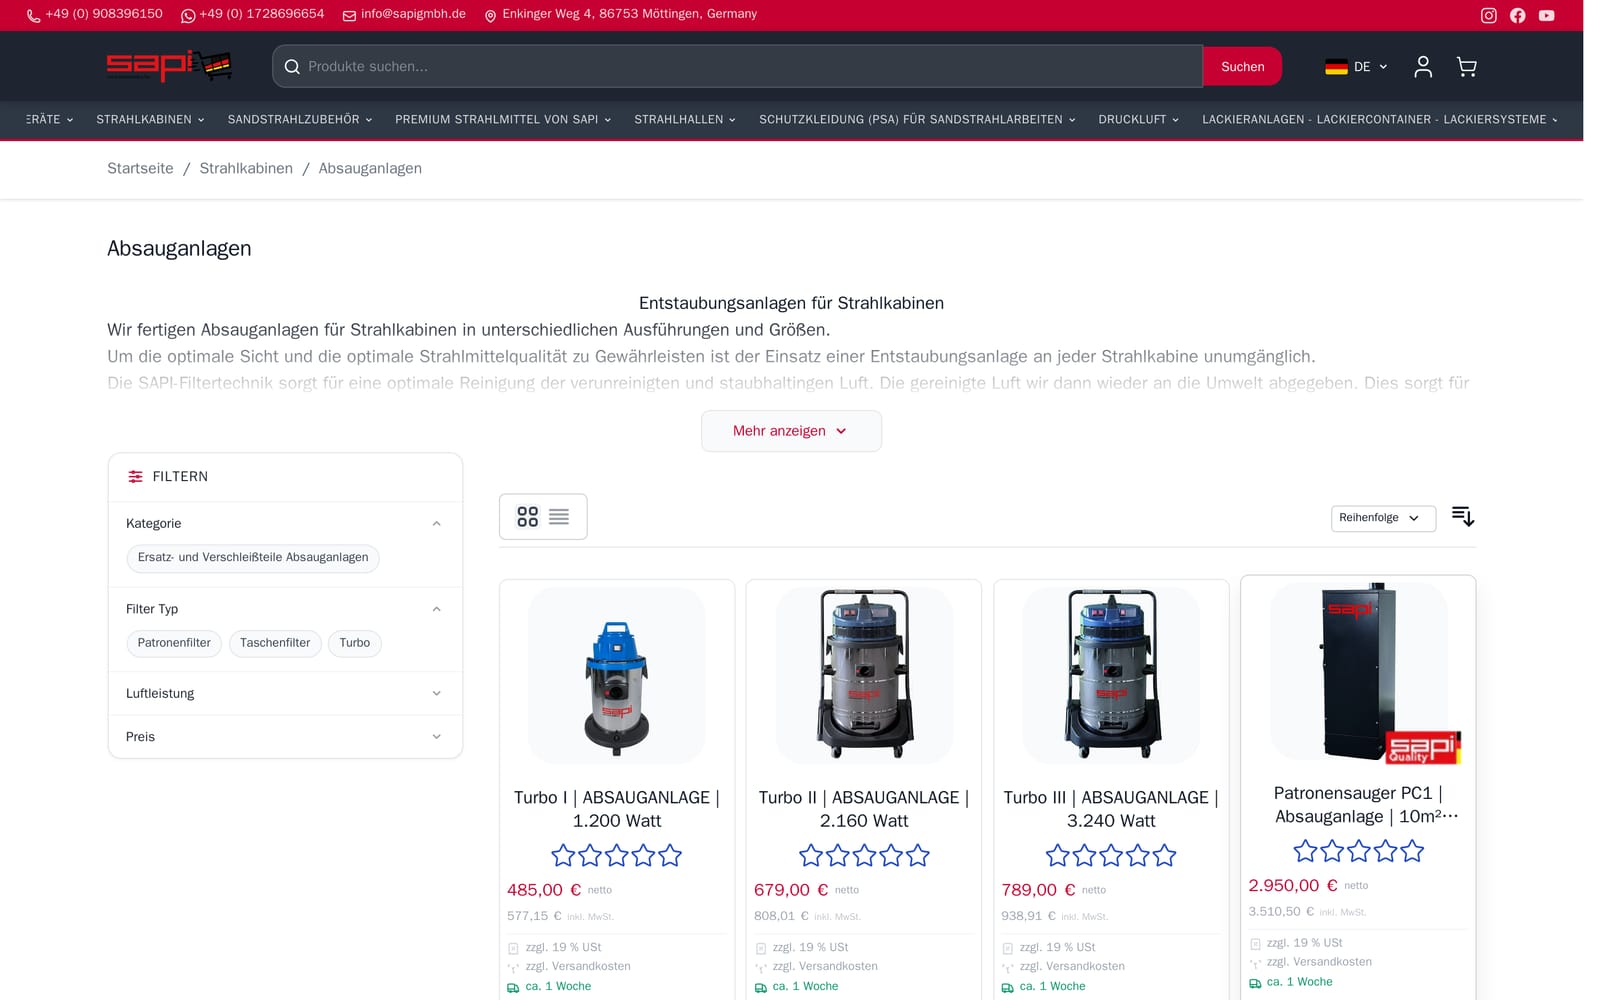Open the Sandstrahlzubehör nav menu
1600x1000 pixels.
(x=300, y=119)
